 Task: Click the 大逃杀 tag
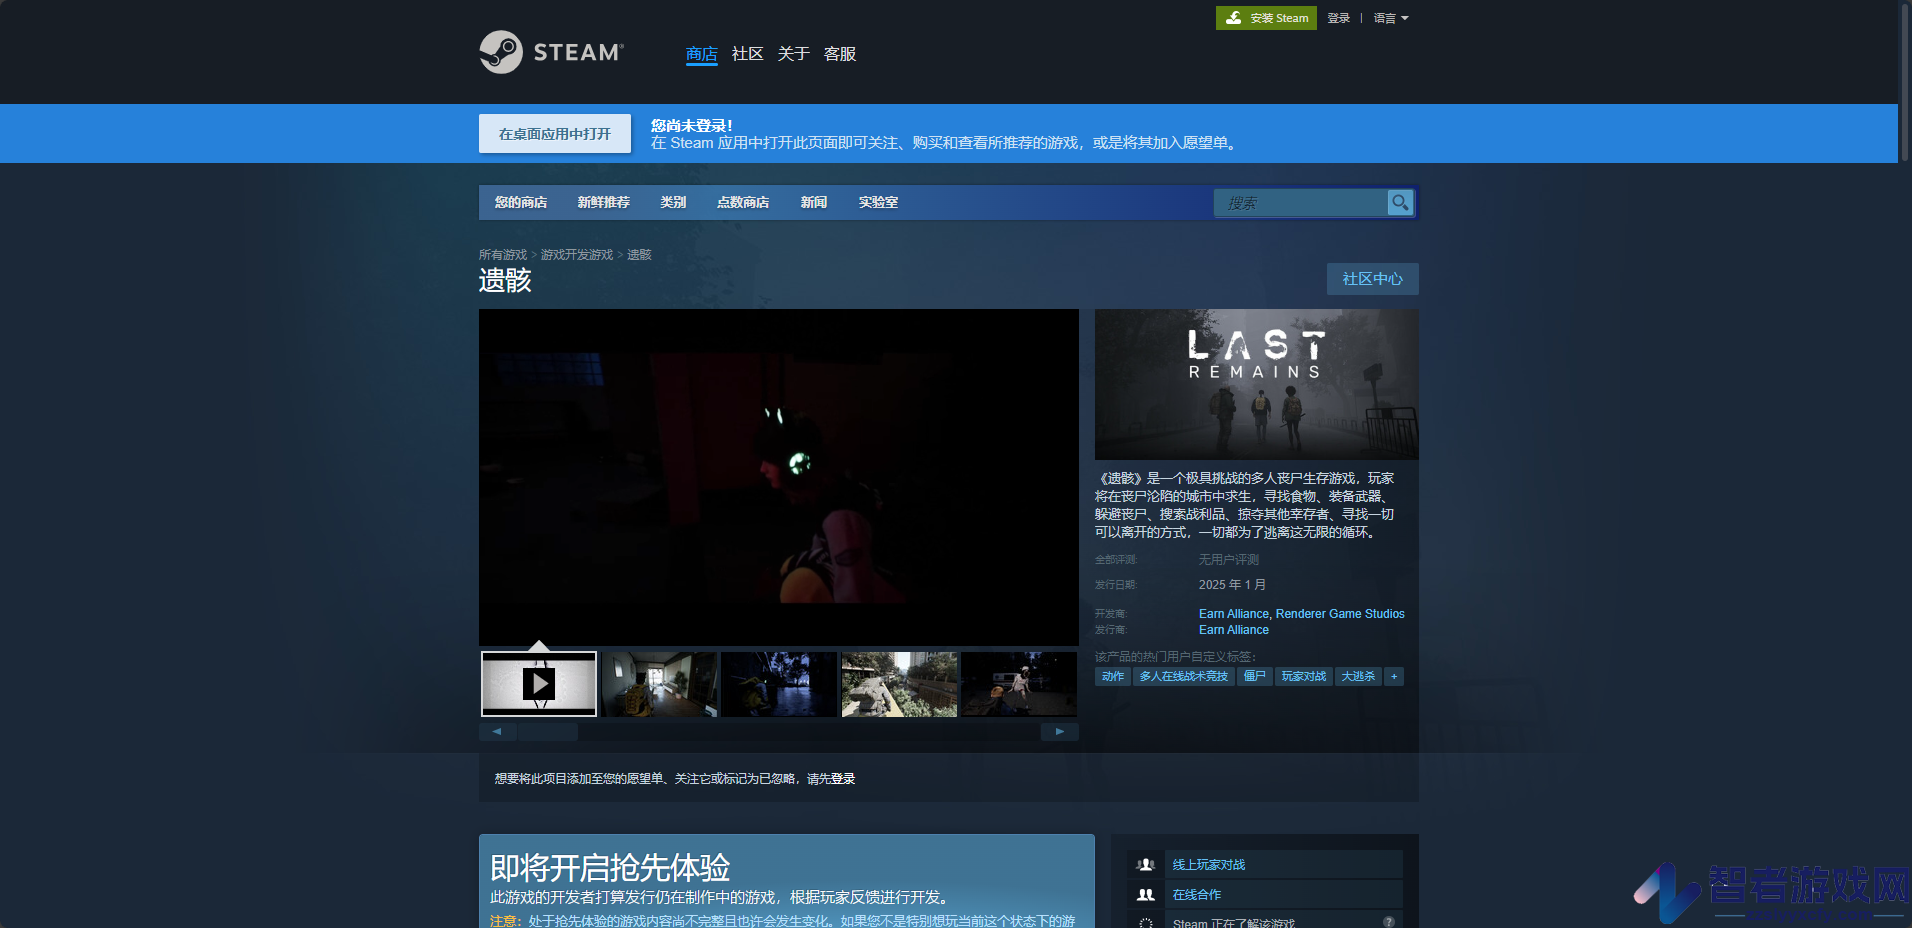point(1358,677)
